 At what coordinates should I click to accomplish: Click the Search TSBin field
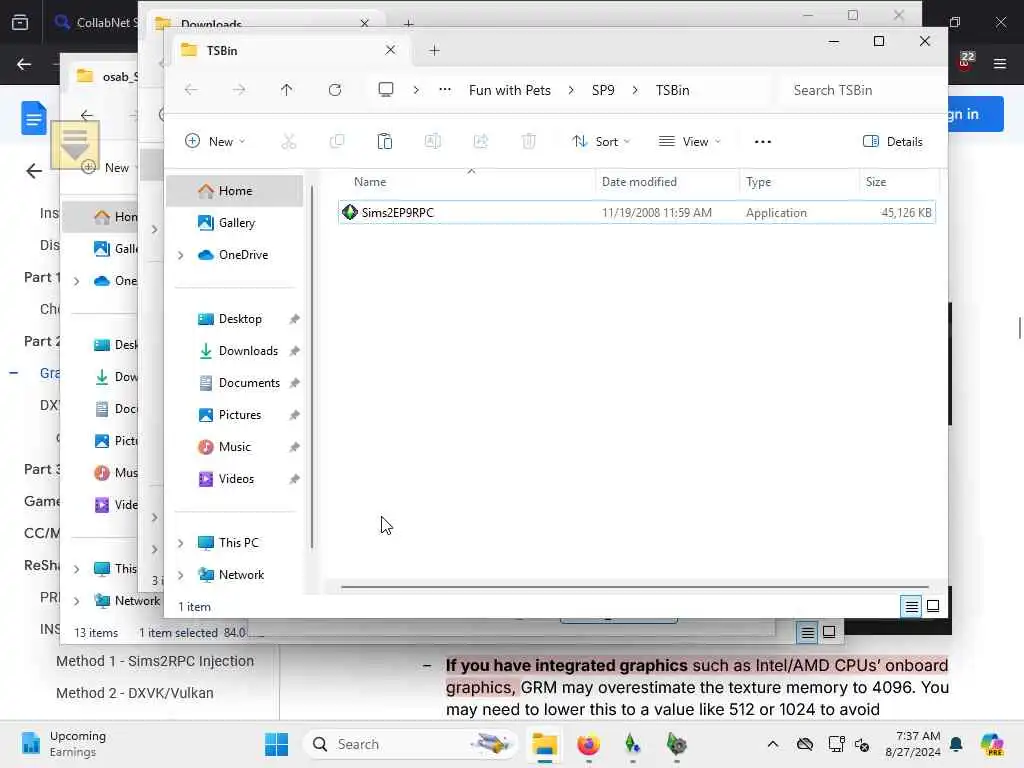pos(862,90)
